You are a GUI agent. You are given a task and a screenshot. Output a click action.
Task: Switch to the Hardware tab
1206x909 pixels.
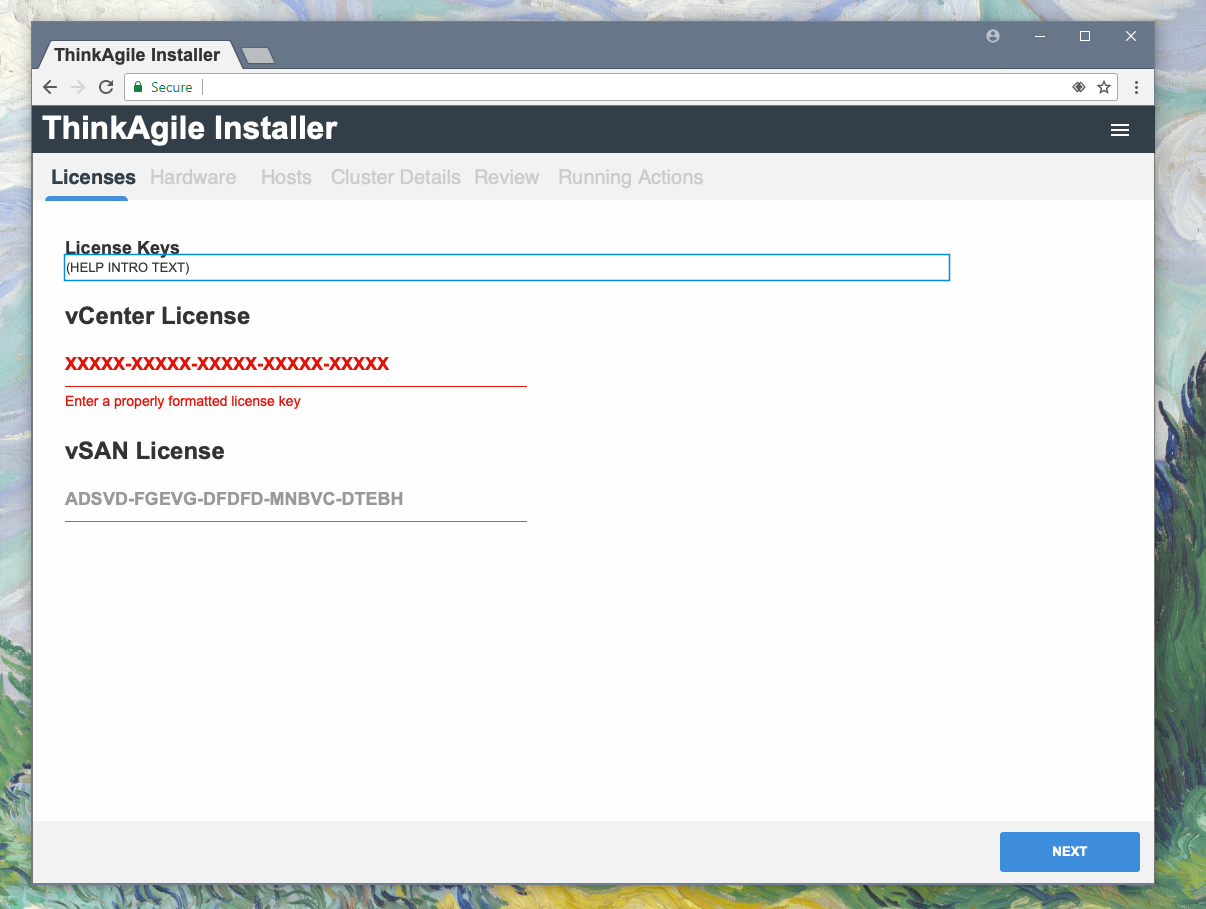[x=193, y=177]
